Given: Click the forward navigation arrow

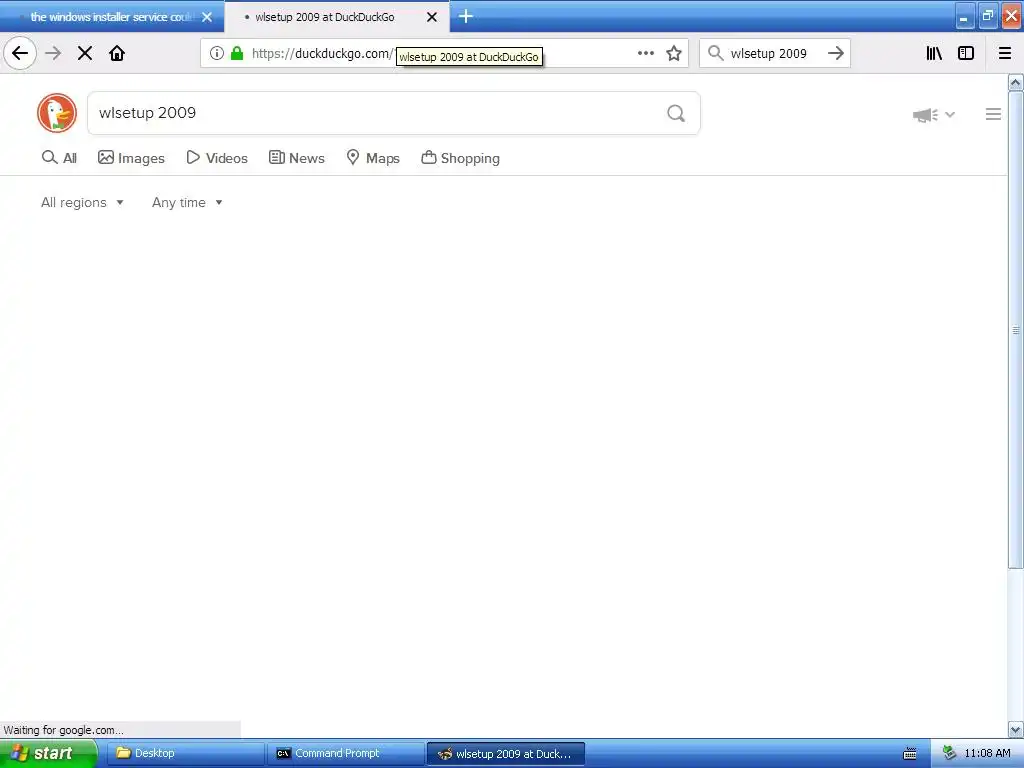Looking at the screenshot, I should [x=53, y=53].
